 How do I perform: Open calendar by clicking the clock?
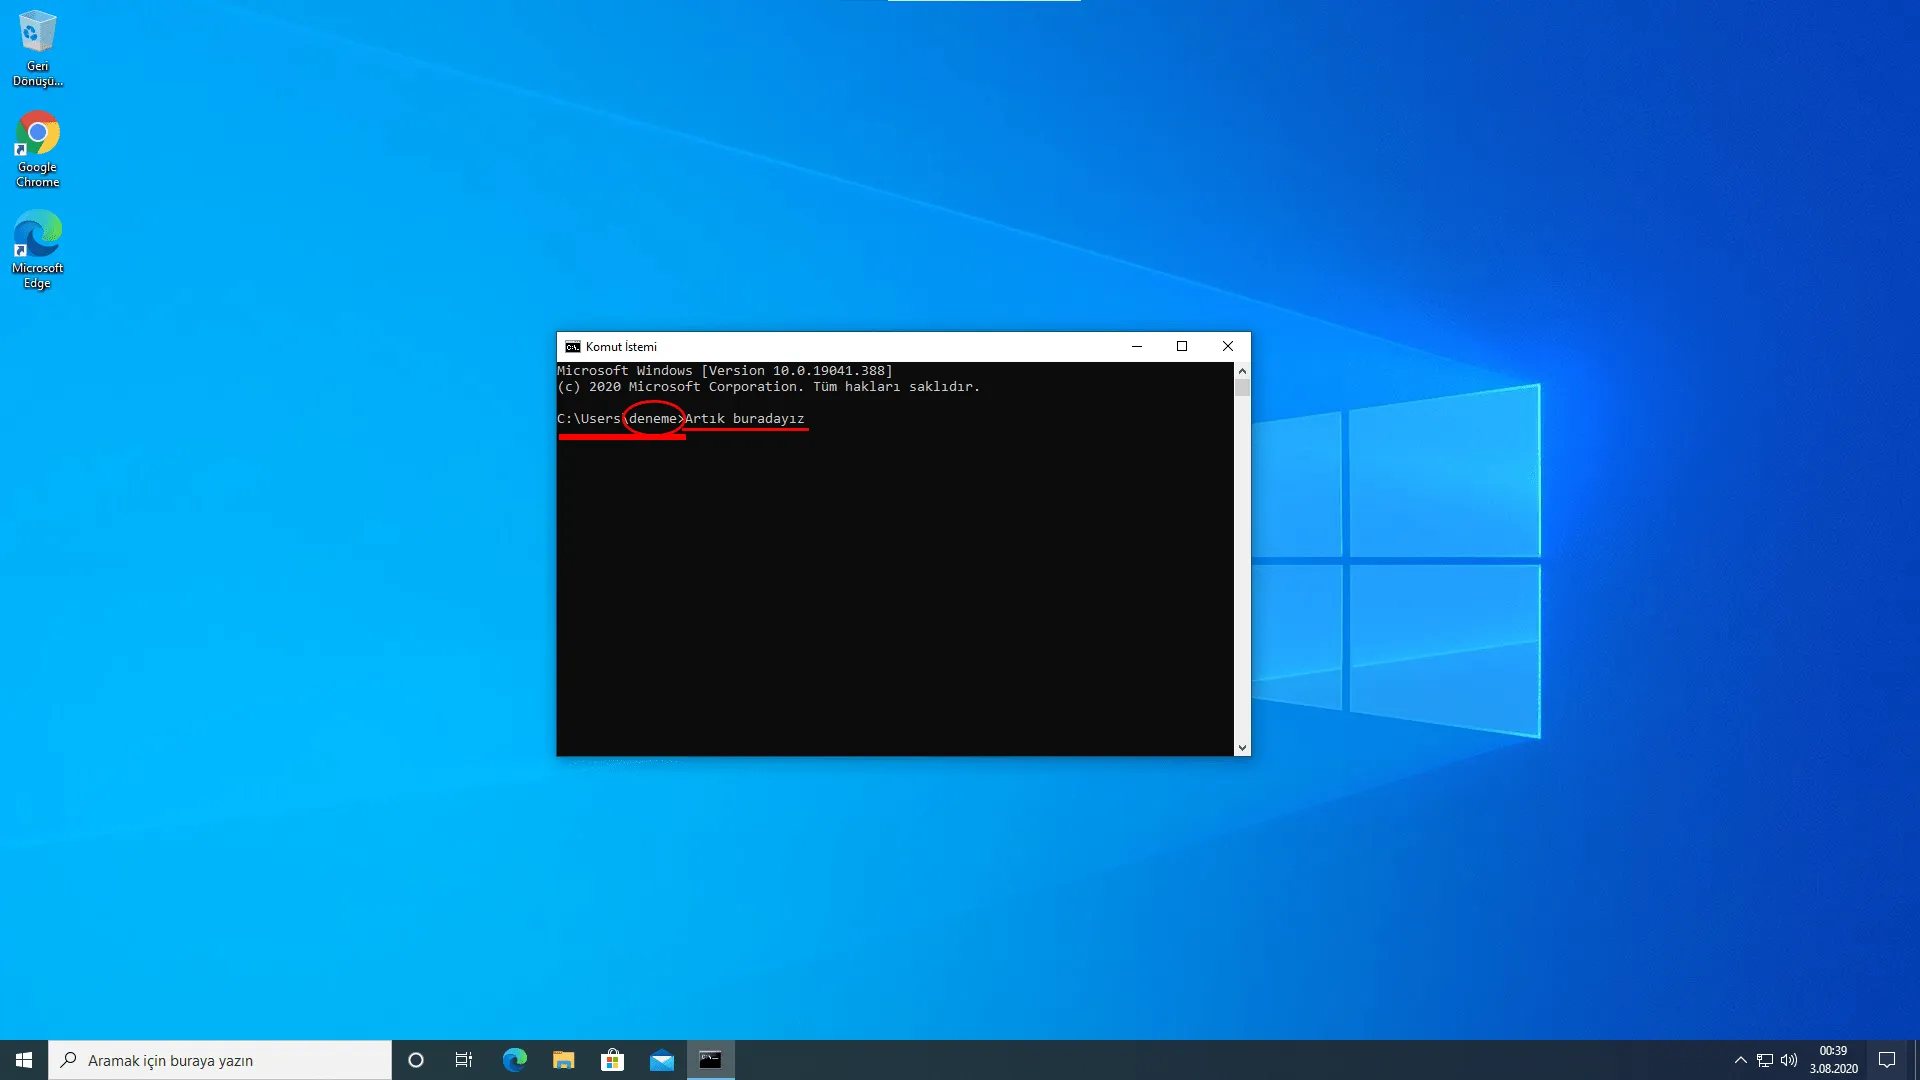tap(1833, 1059)
